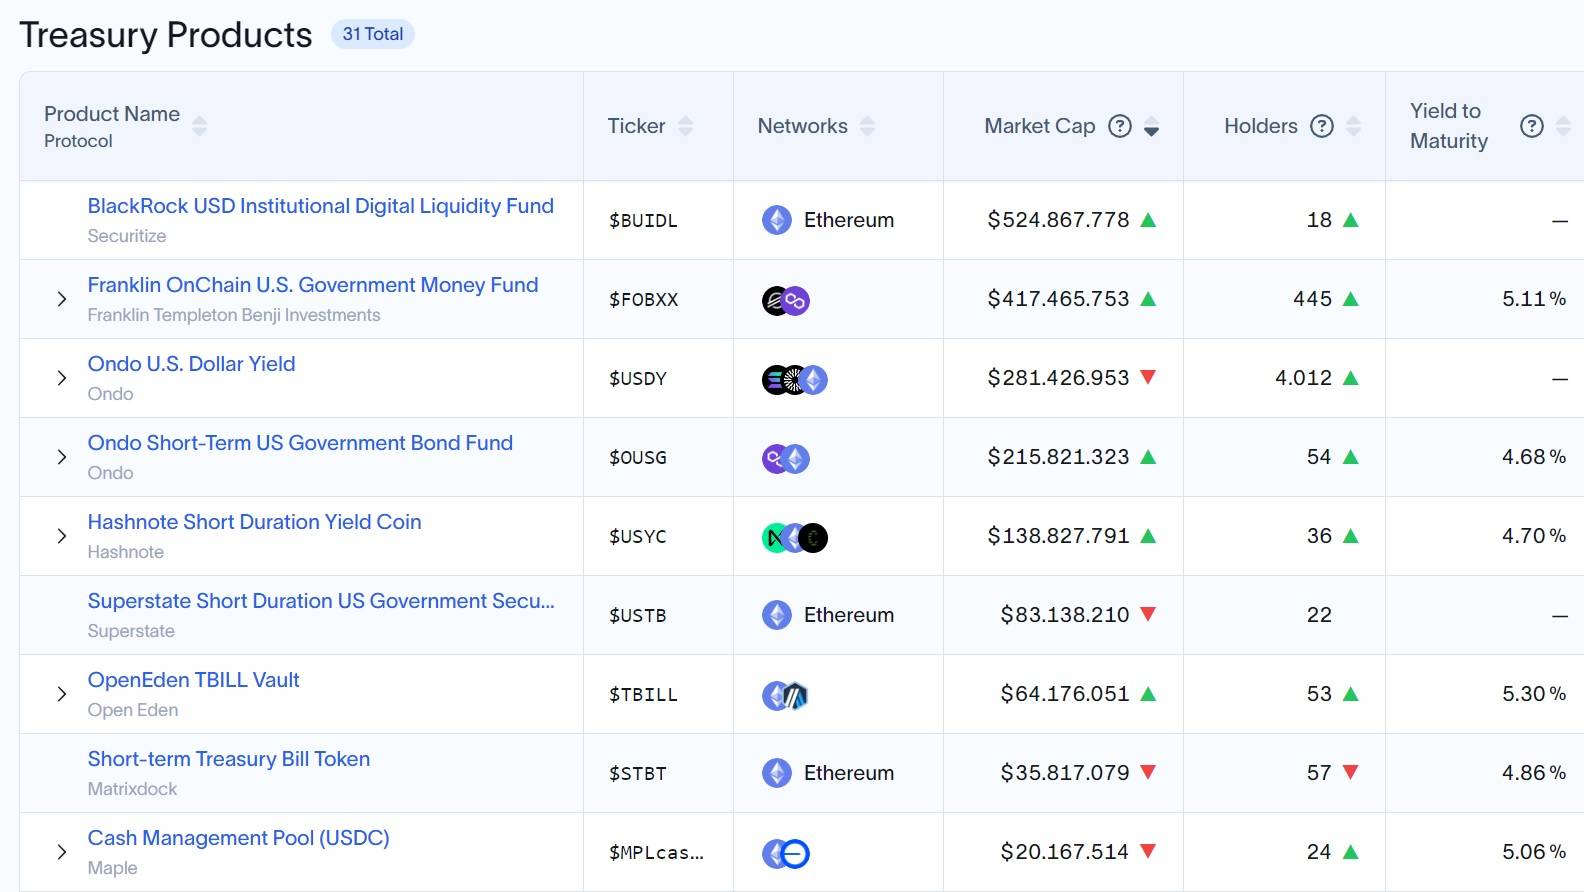Expand OpenEden TBILL Vault row
This screenshot has width=1584, height=892.
pyautogui.click(x=62, y=694)
